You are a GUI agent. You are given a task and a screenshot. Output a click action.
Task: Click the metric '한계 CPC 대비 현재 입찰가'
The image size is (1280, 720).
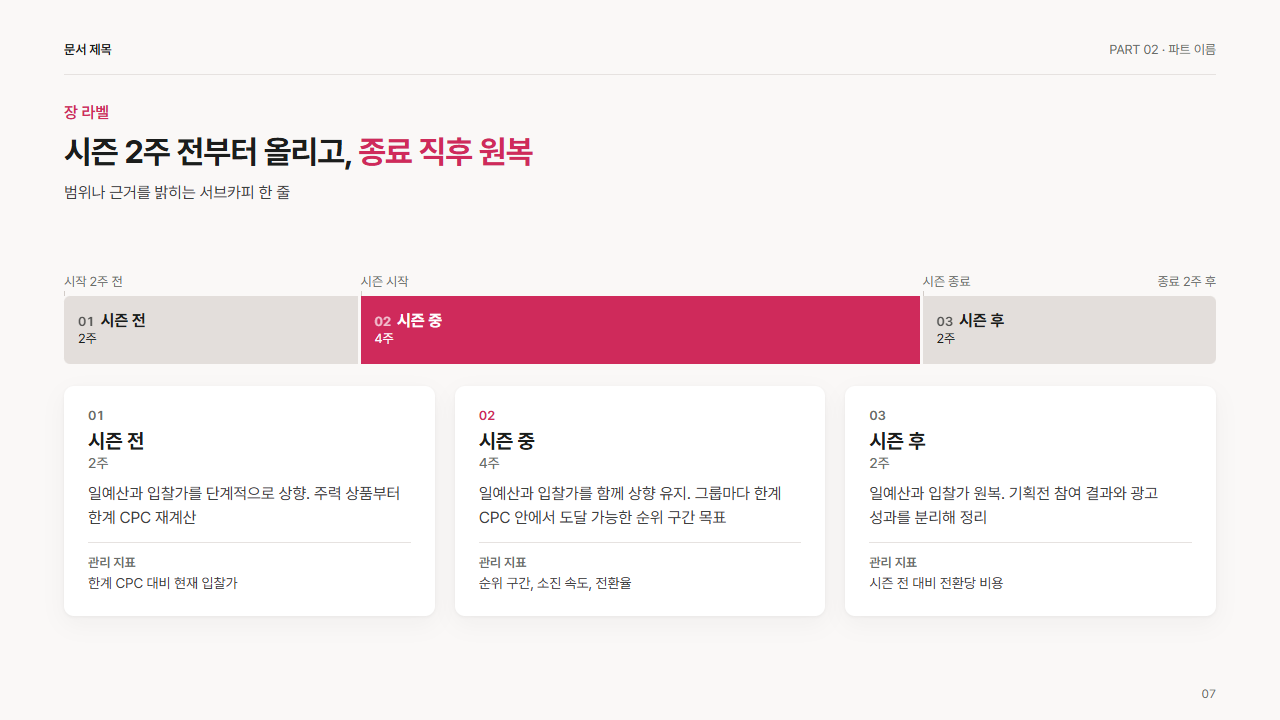tap(163, 583)
